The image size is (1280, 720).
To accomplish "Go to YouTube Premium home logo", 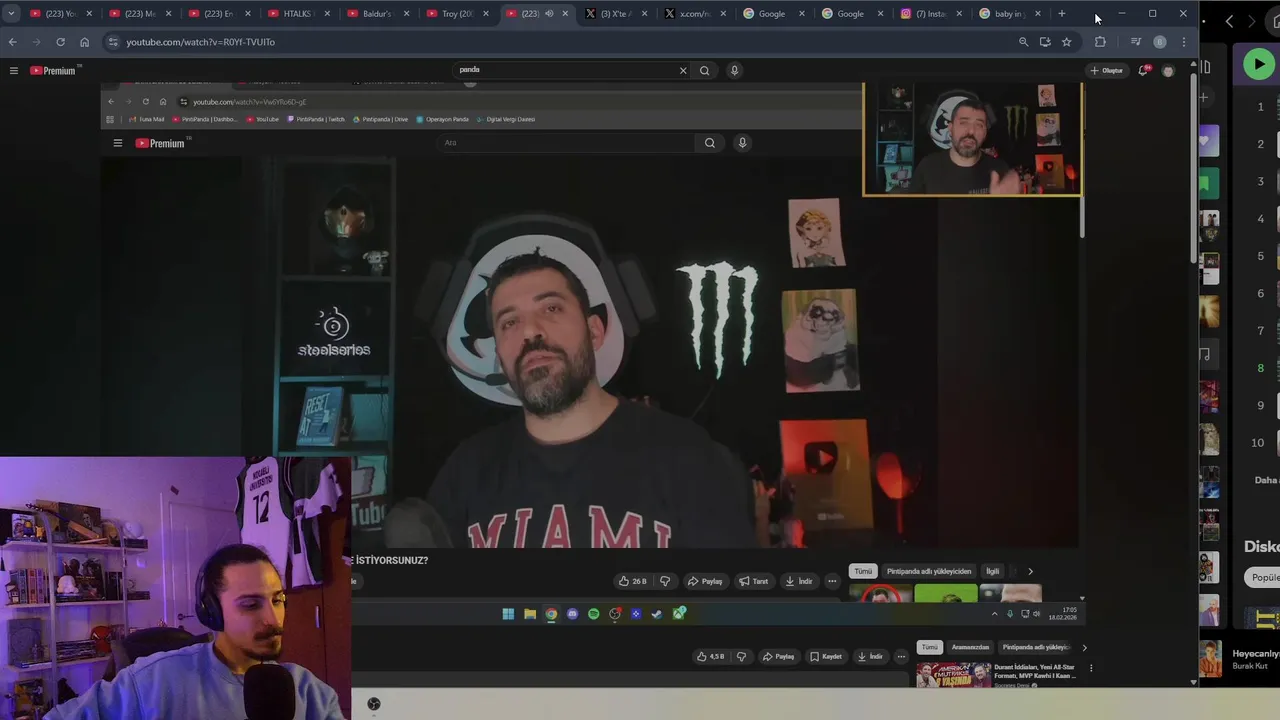I will pyautogui.click(x=53, y=70).
